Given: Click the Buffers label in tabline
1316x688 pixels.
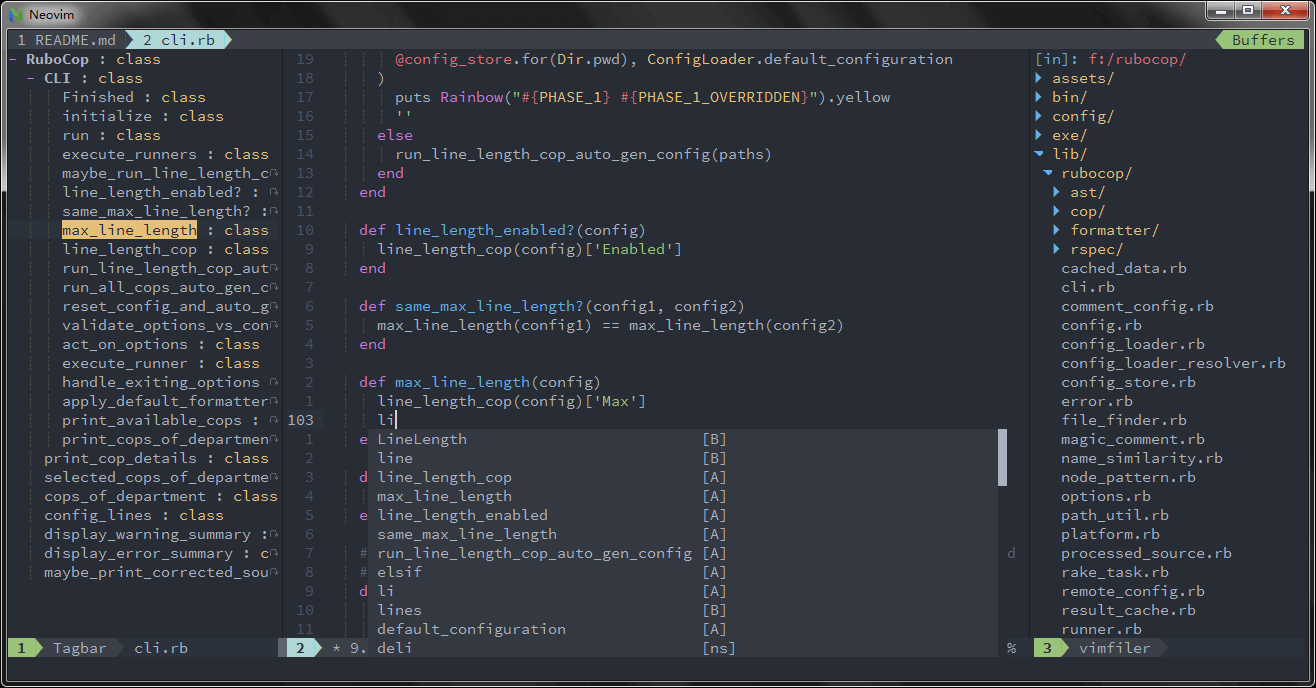Looking at the screenshot, I should [1263, 40].
